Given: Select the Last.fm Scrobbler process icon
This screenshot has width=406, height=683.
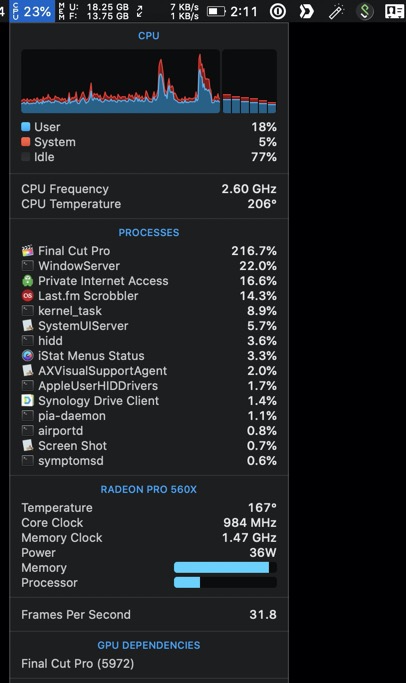Looking at the screenshot, I should tap(27, 296).
